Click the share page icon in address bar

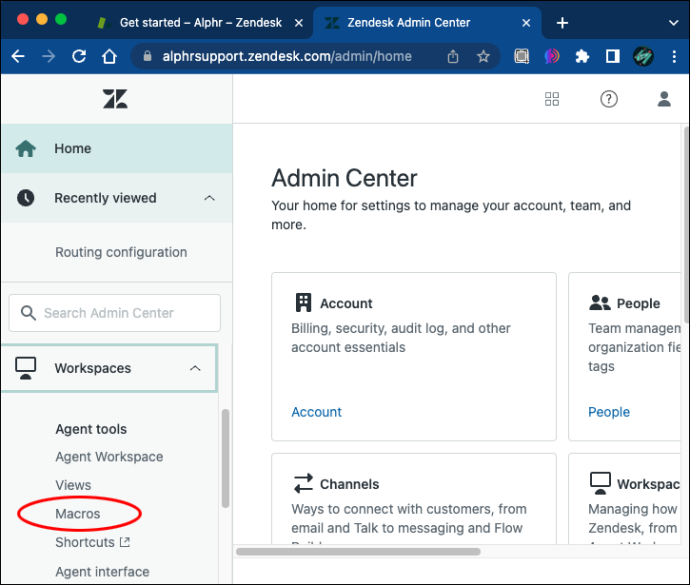click(453, 56)
